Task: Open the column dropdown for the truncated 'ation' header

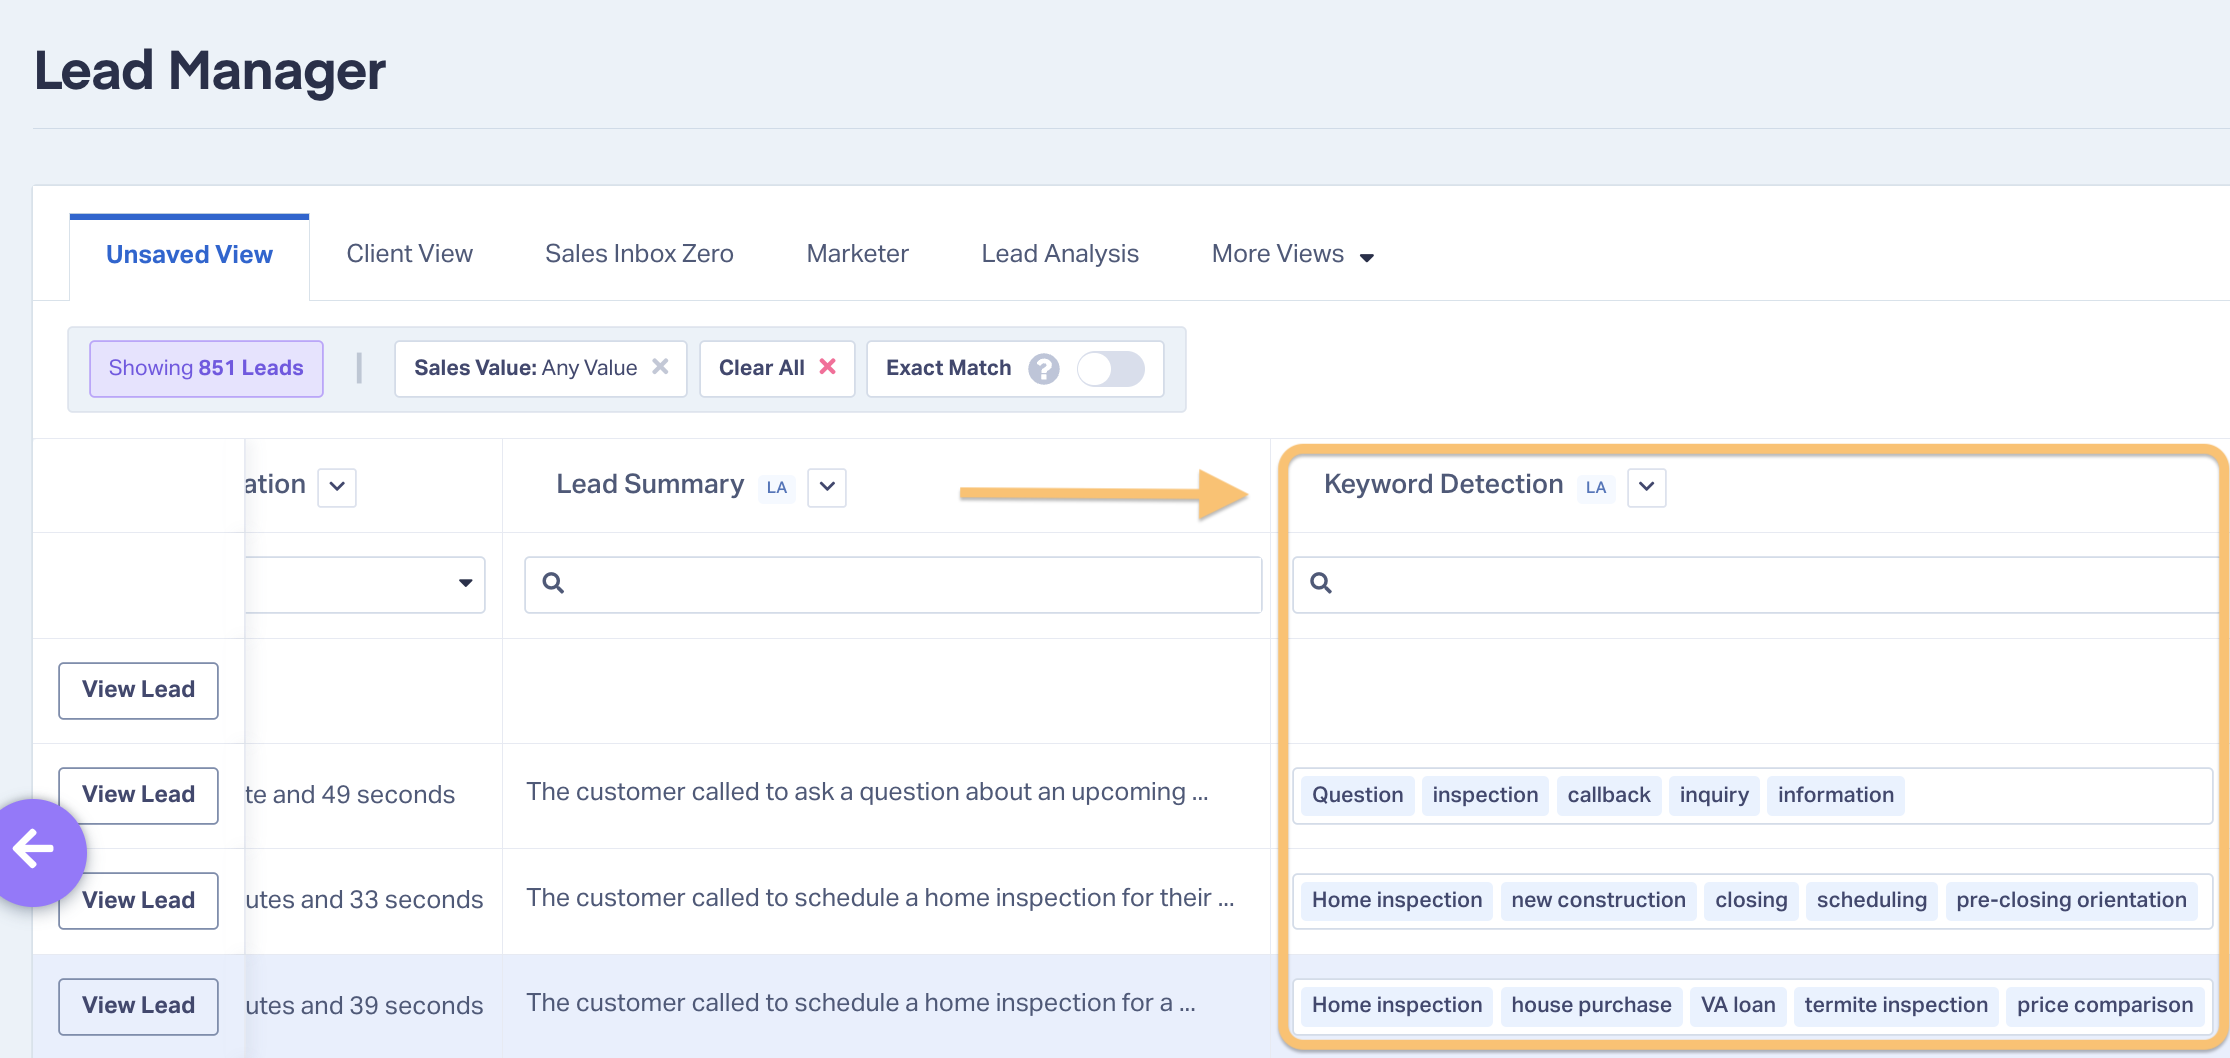Action: [337, 487]
